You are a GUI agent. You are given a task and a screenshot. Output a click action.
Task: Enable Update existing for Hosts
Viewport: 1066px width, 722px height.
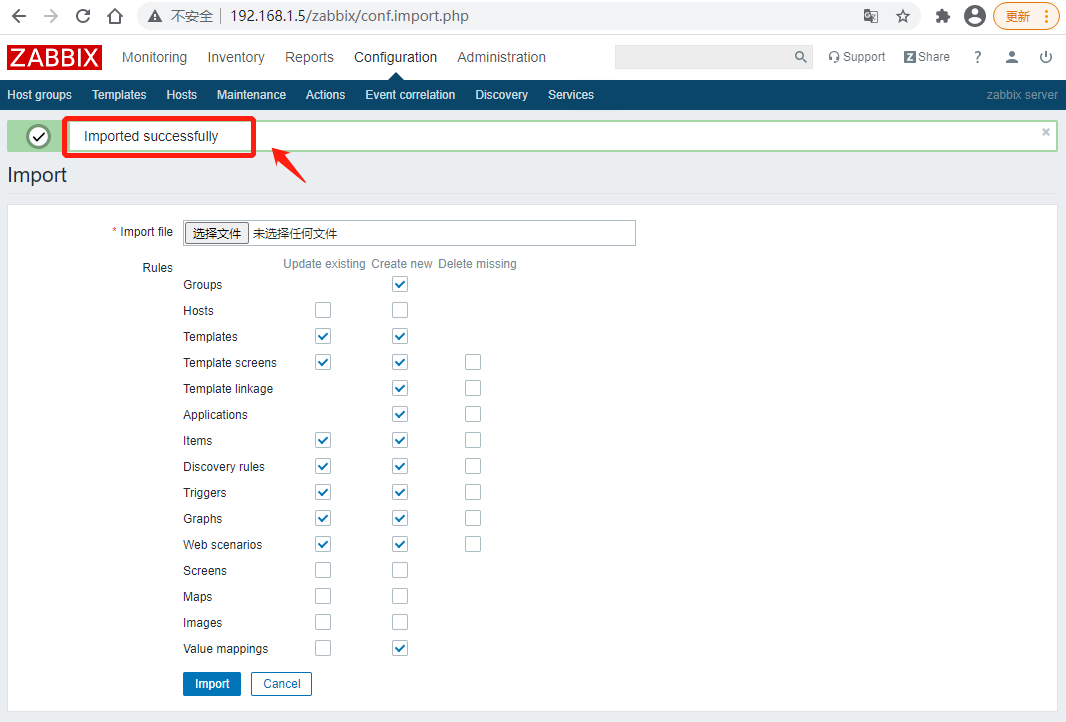(323, 310)
